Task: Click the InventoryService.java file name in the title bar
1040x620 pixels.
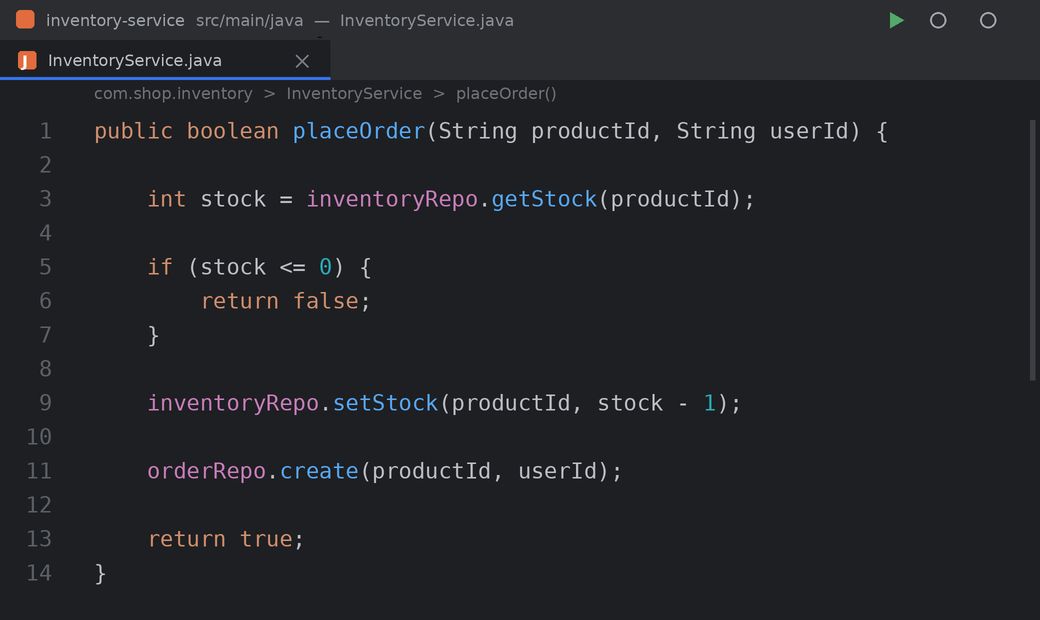Action: [x=426, y=21]
